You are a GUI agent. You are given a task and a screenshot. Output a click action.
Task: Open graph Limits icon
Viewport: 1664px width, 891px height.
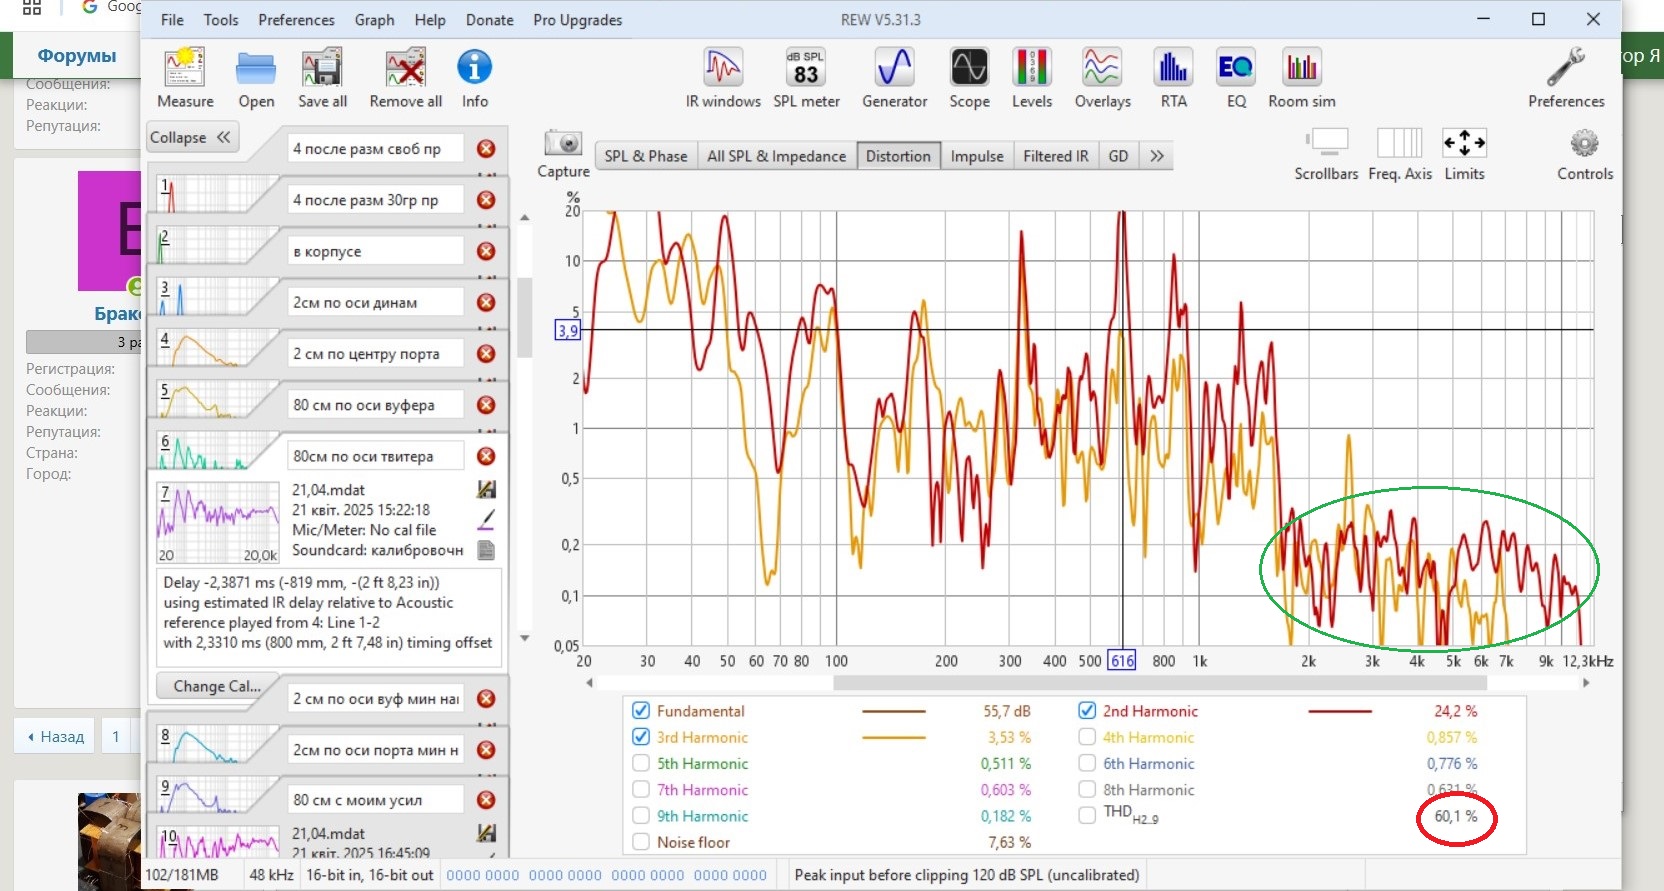pyautogui.click(x=1464, y=143)
